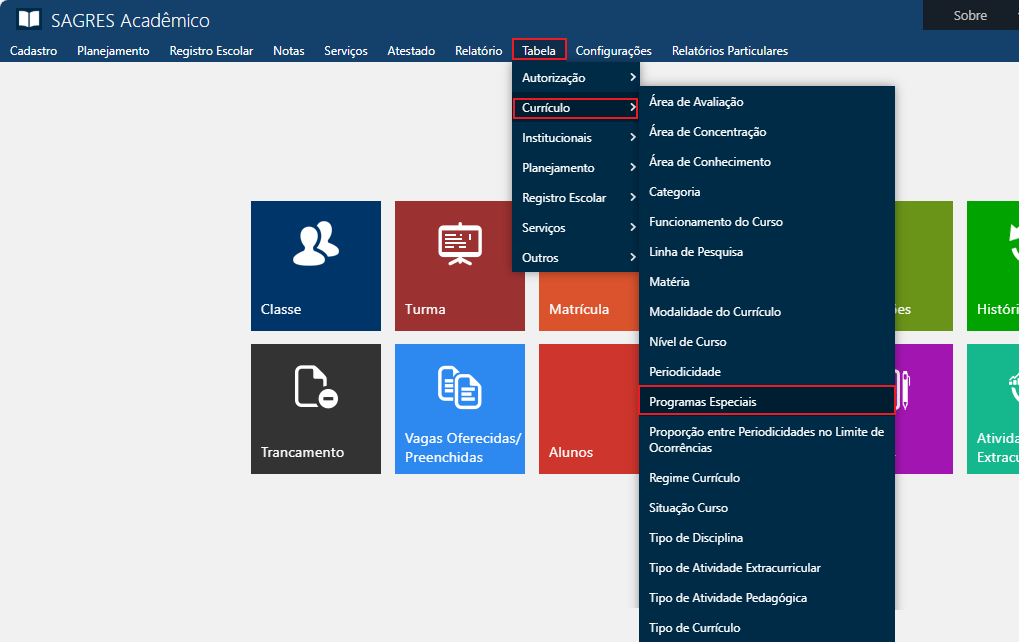This screenshot has width=1019, height=642.
Task: Select Nível de Curso option
Action: coord(688,342)
